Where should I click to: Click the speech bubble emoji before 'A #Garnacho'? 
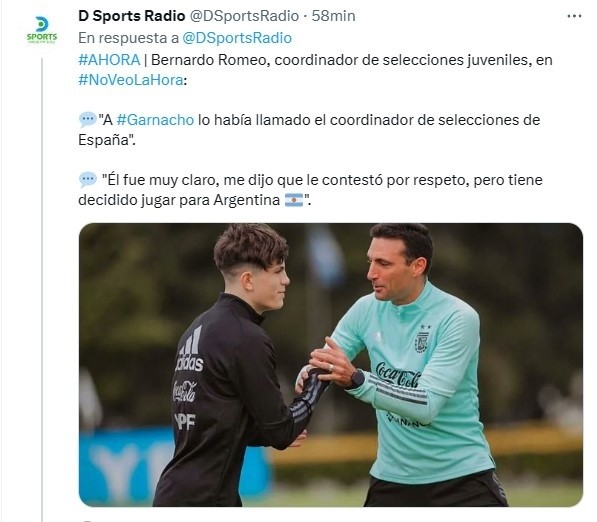click(x=88, y=120)
